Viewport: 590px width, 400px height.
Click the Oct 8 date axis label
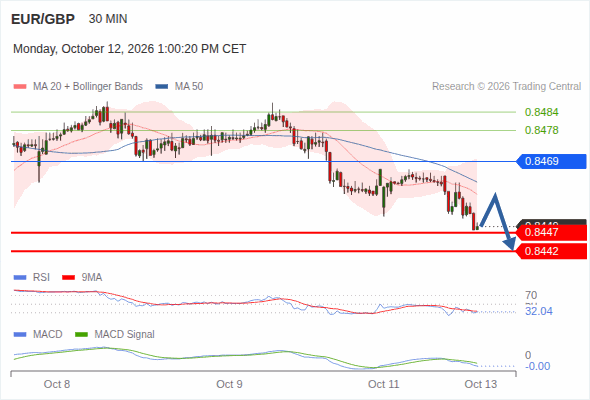click(57, 384)
